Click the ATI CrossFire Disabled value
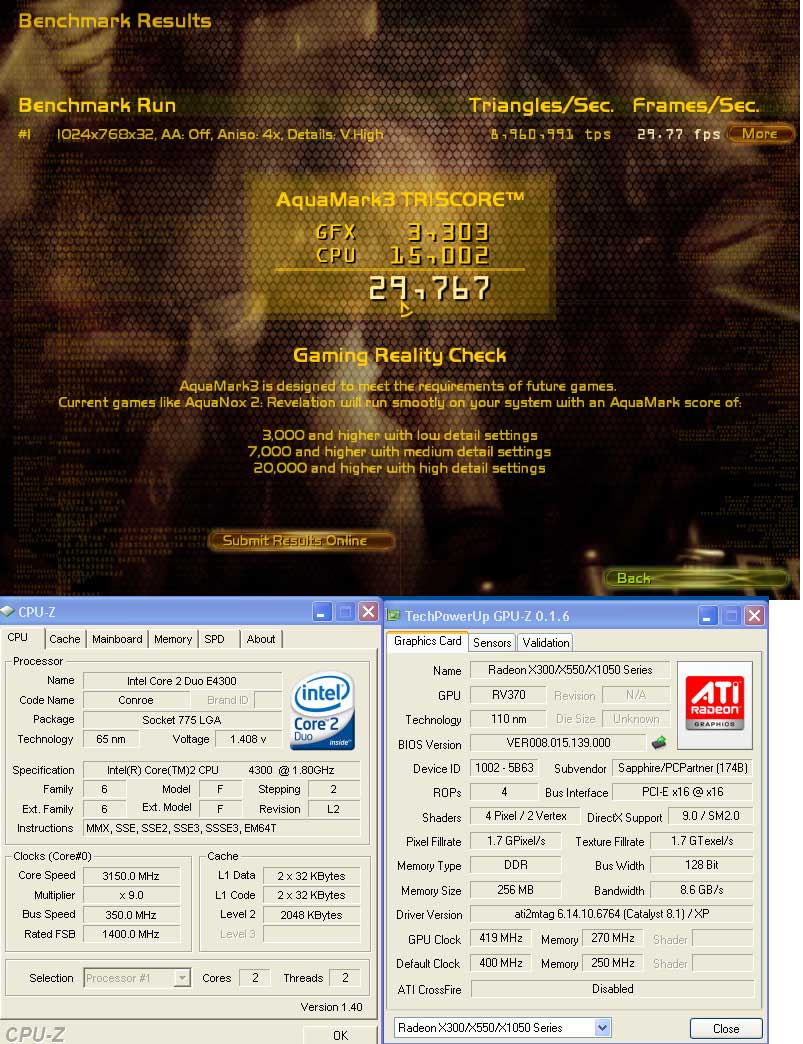This screenshot has height=1044, width=803. pos(612,989)
